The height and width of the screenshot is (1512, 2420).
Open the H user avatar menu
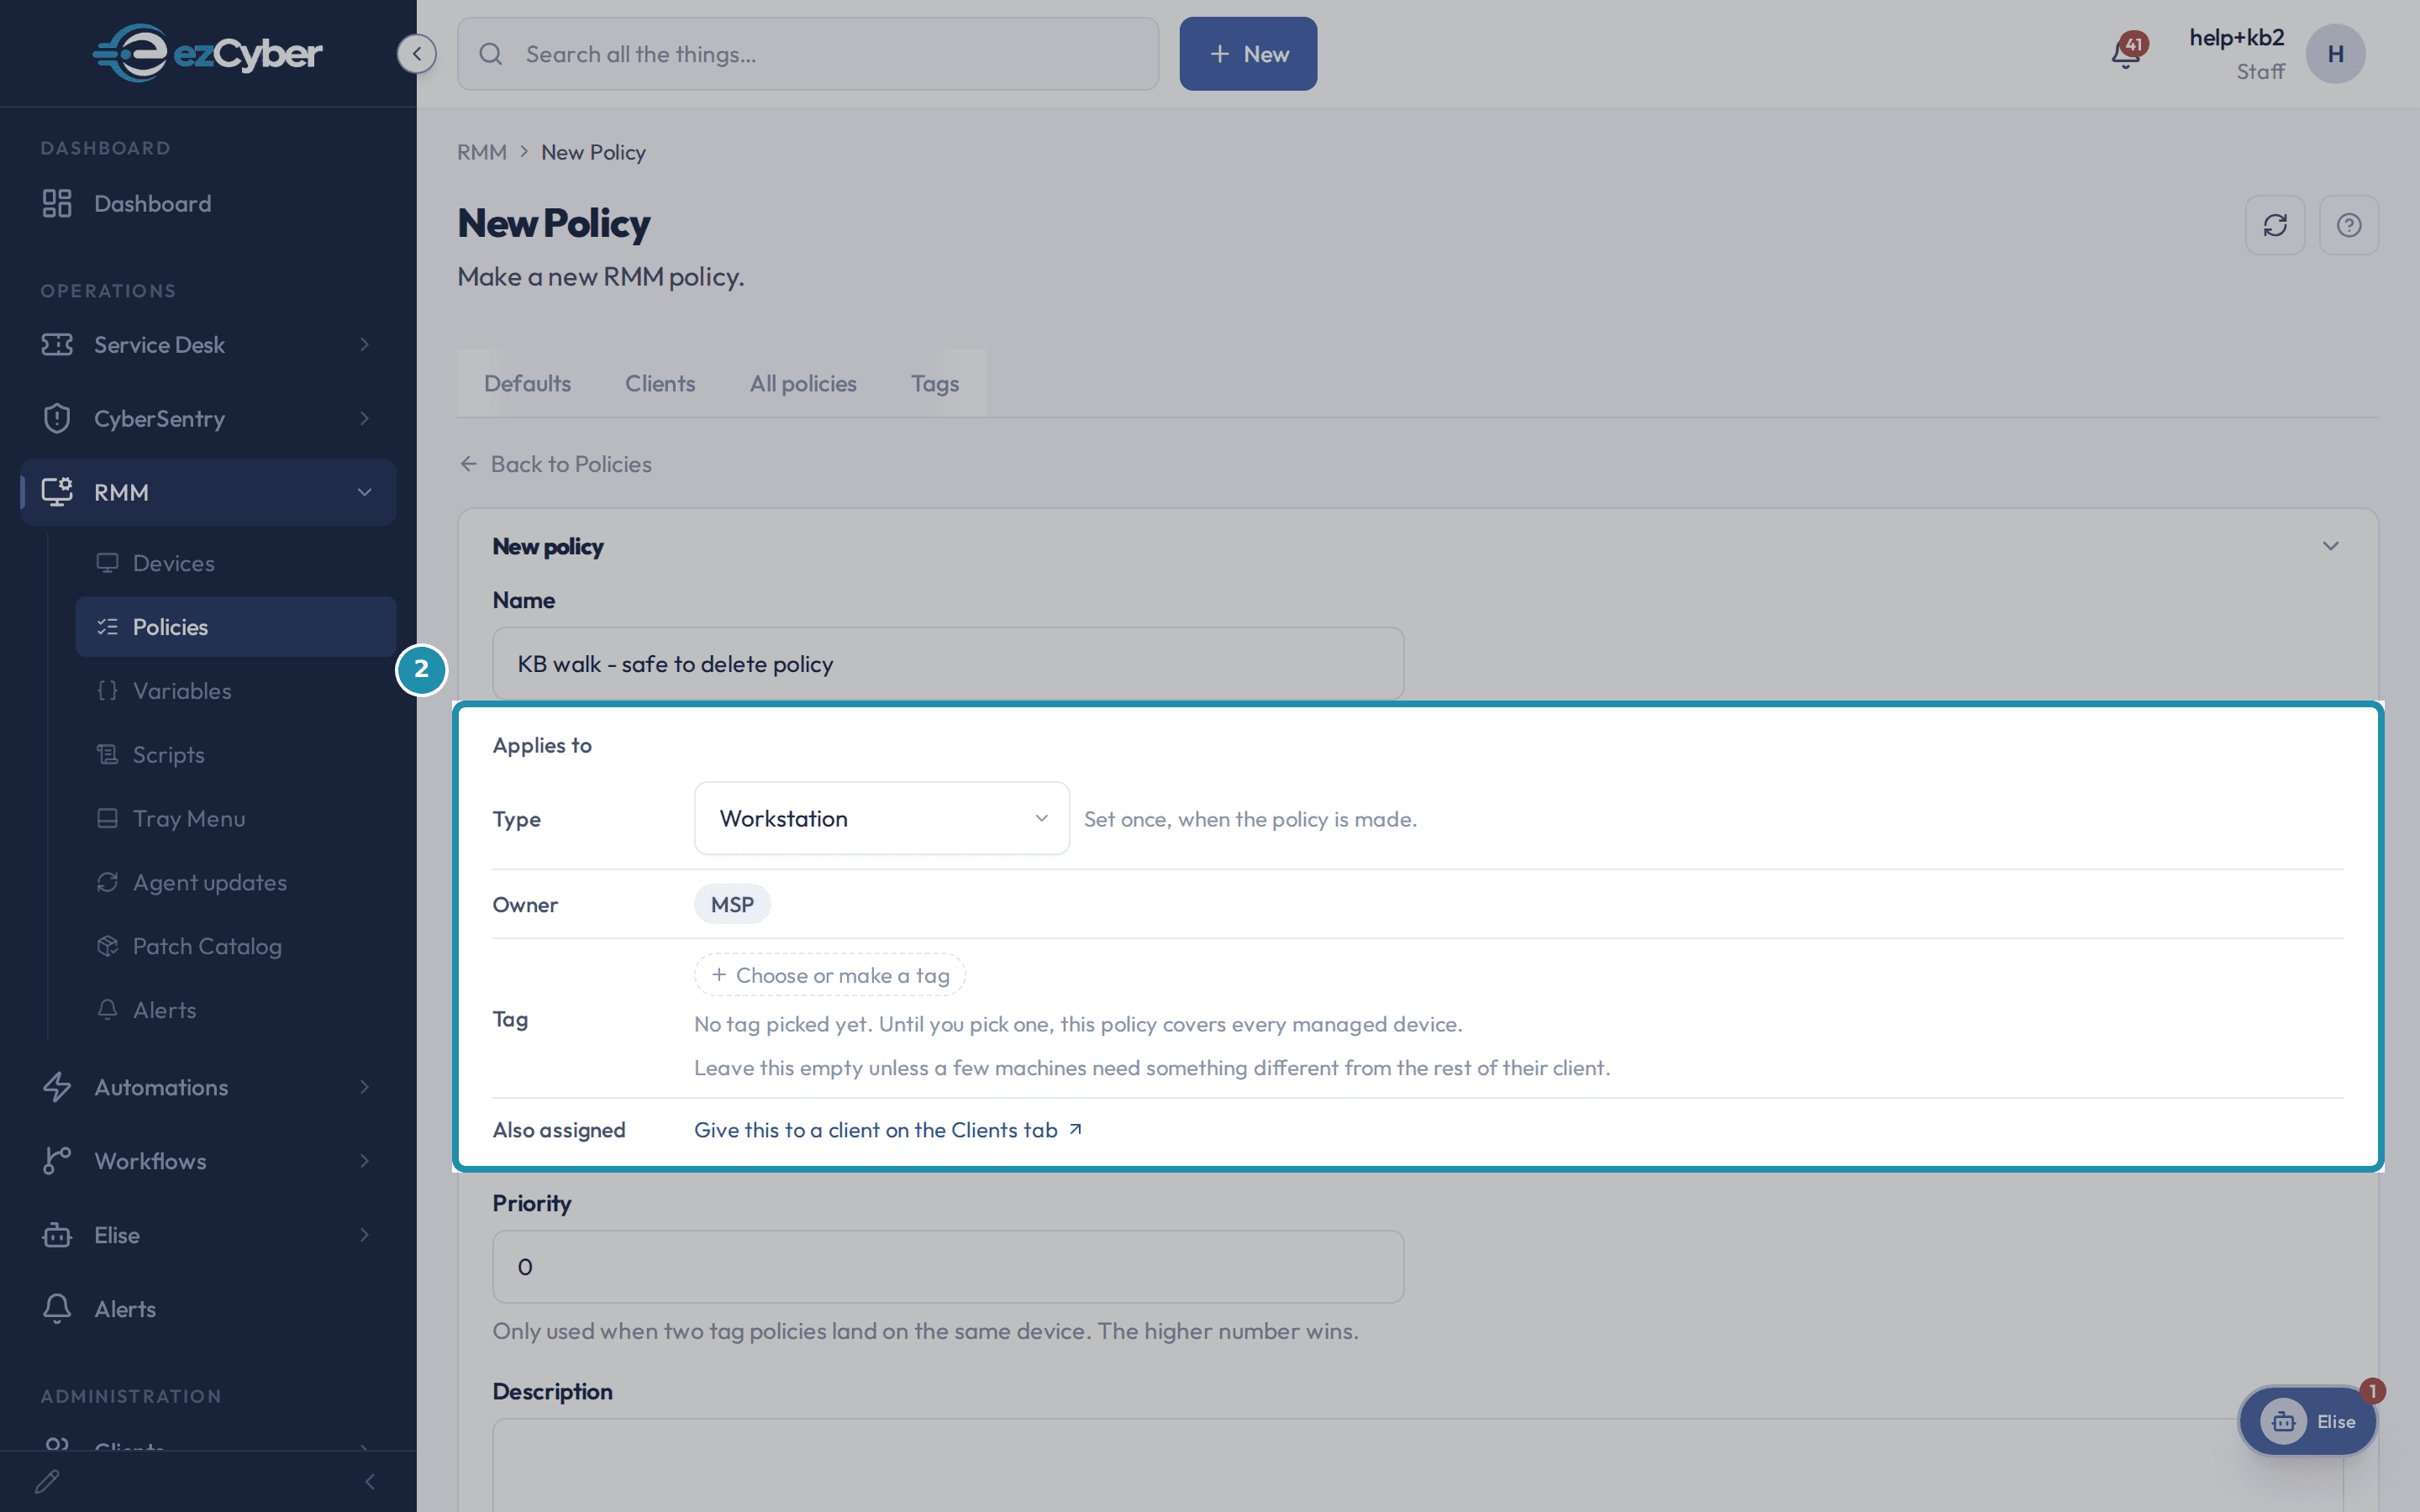pos(2335,54)
